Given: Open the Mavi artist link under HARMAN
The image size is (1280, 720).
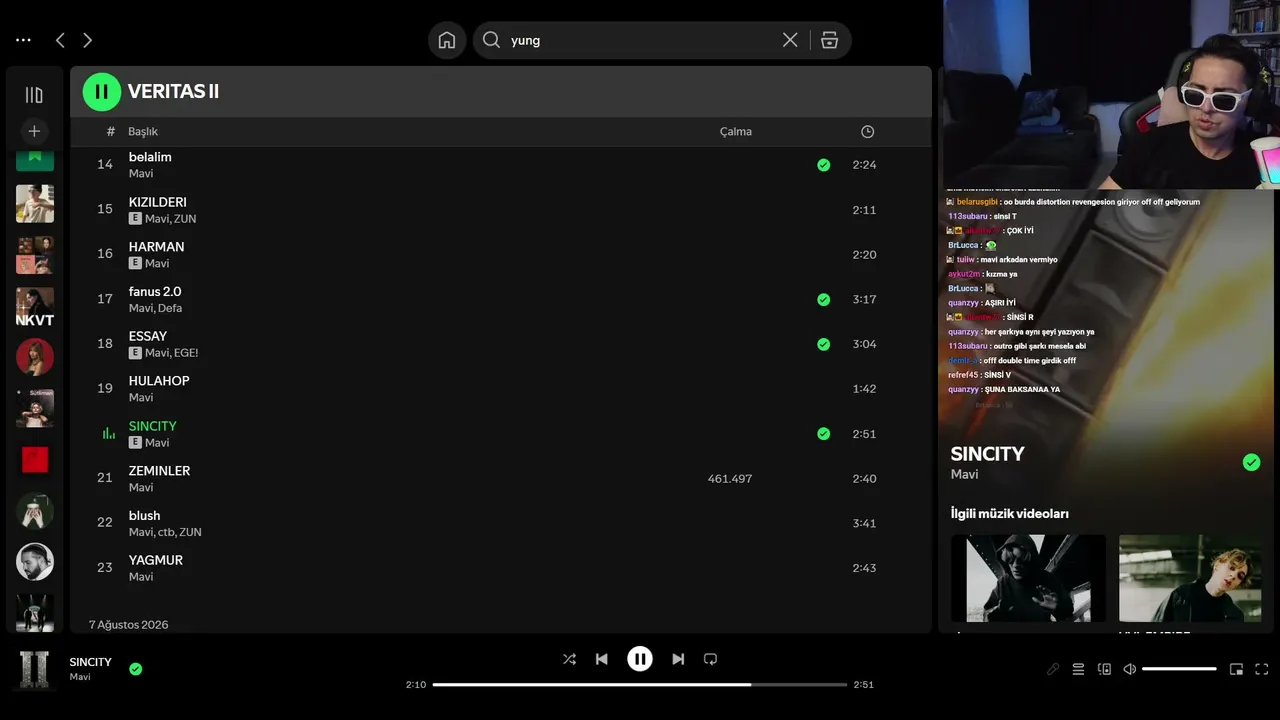Looking at the screenshot, I should (157, 264).
